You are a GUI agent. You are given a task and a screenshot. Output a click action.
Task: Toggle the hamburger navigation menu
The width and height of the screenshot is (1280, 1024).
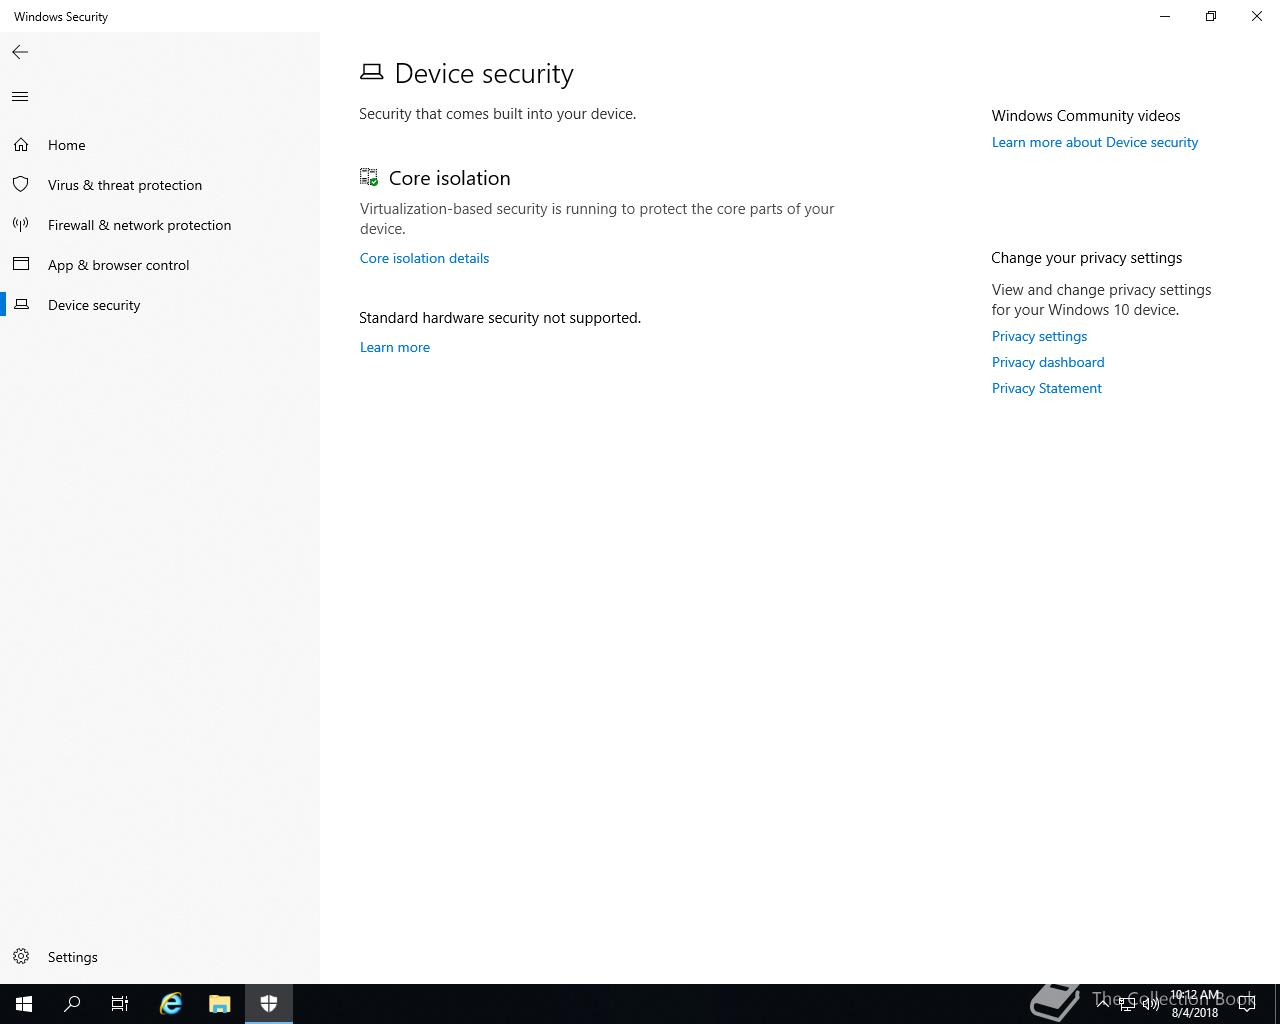[20, 97]
